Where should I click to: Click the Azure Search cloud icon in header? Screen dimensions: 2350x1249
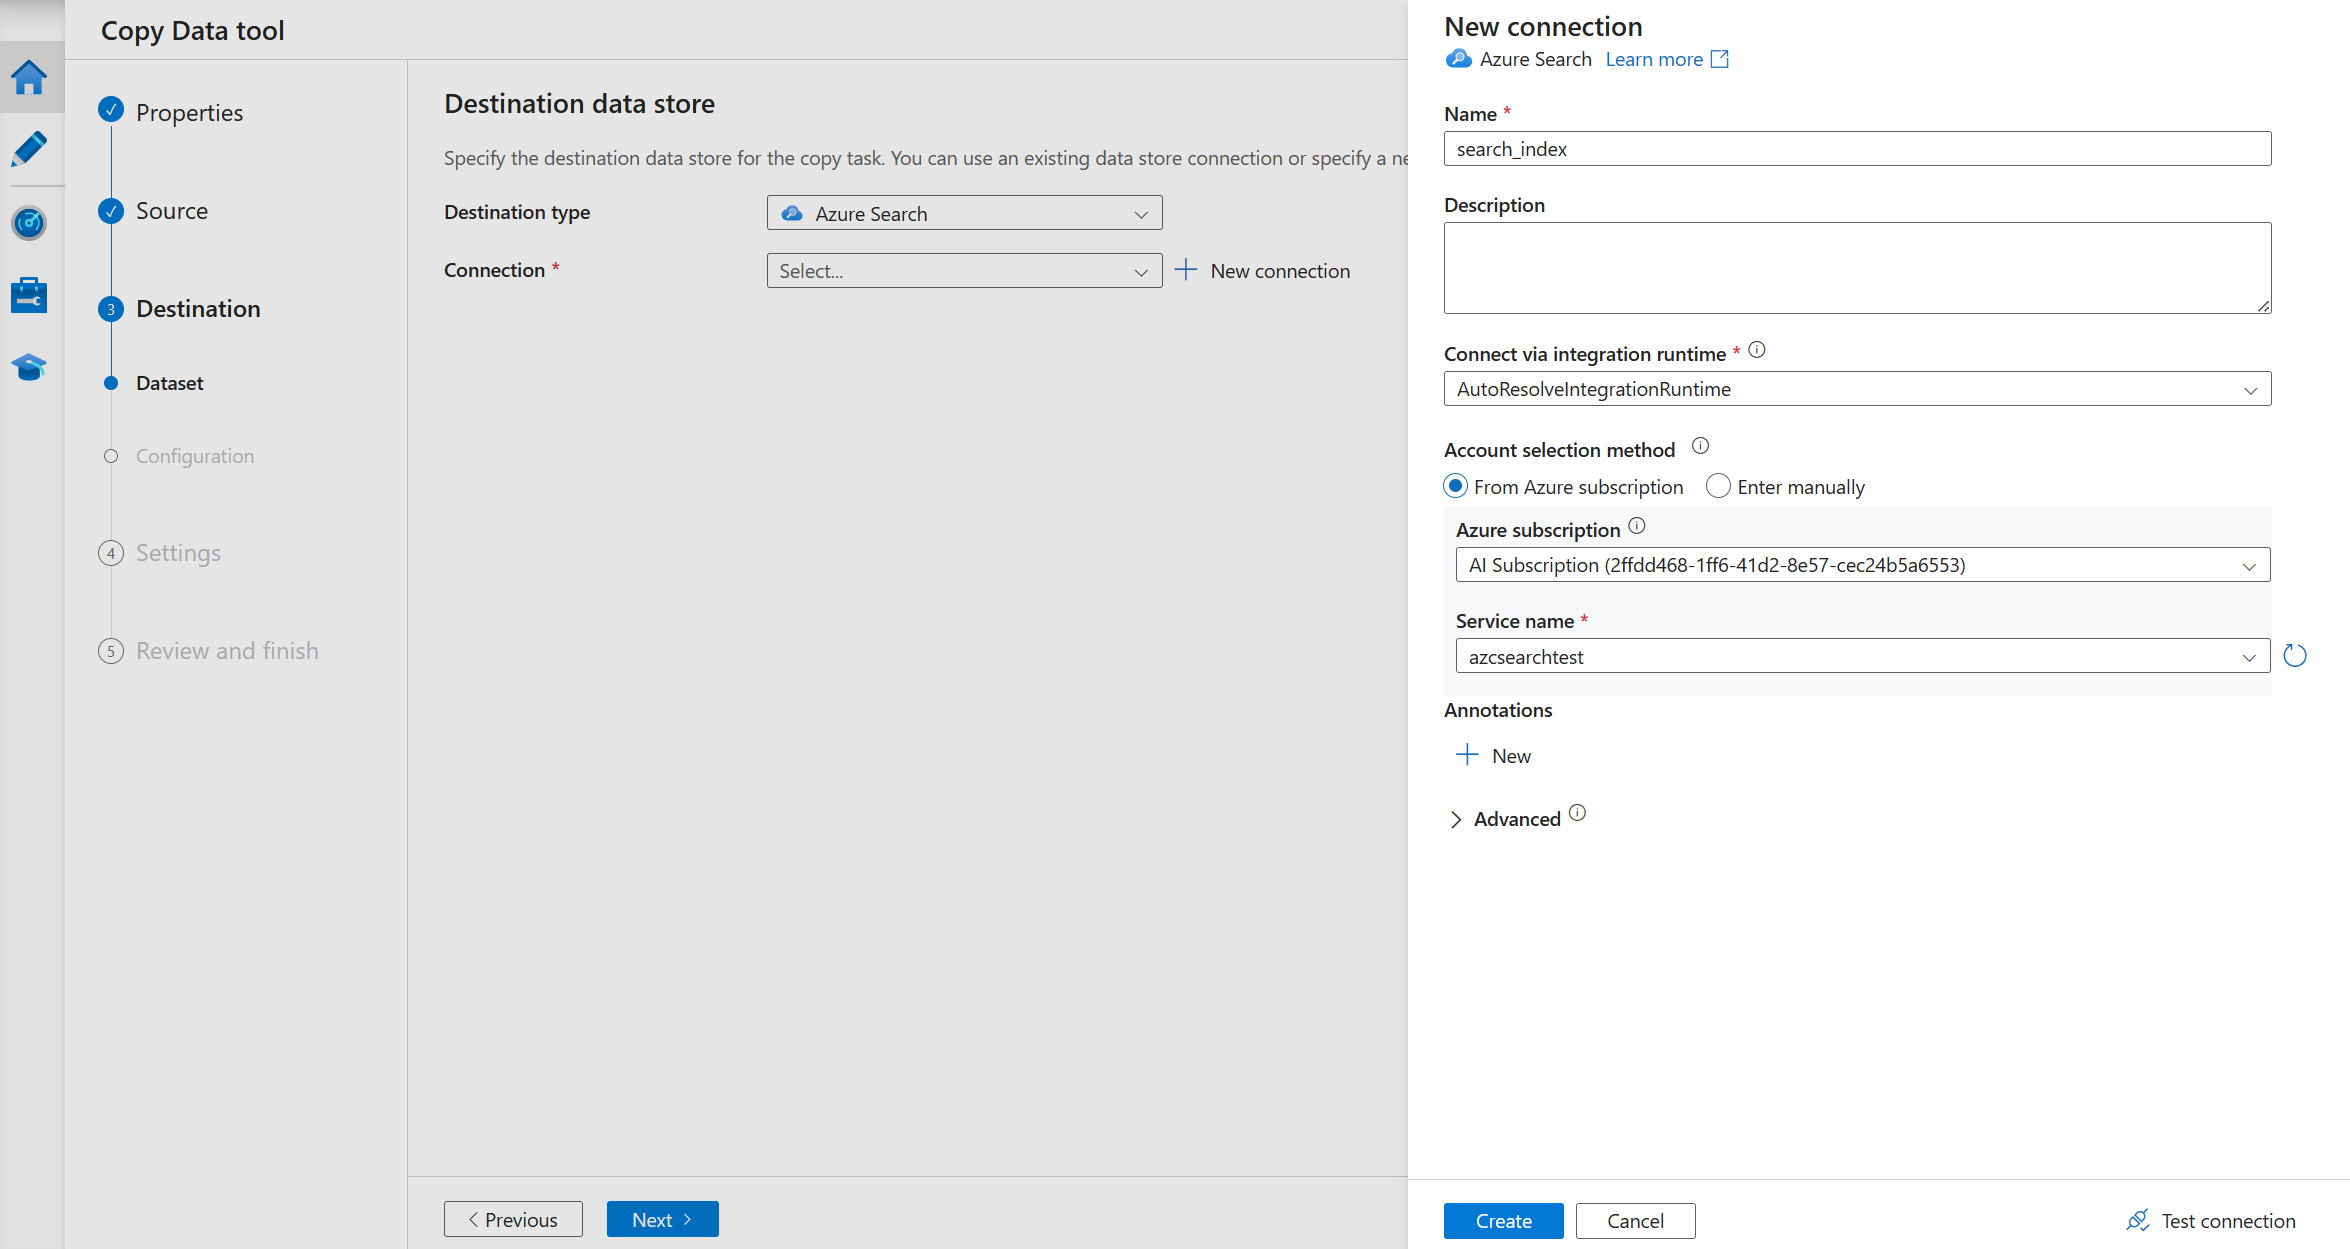(1458, 59)
